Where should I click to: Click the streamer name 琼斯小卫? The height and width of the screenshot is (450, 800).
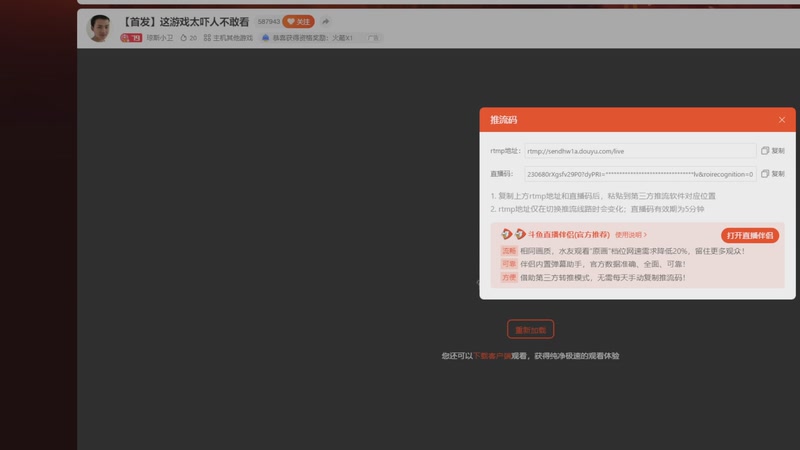point(160,38)
